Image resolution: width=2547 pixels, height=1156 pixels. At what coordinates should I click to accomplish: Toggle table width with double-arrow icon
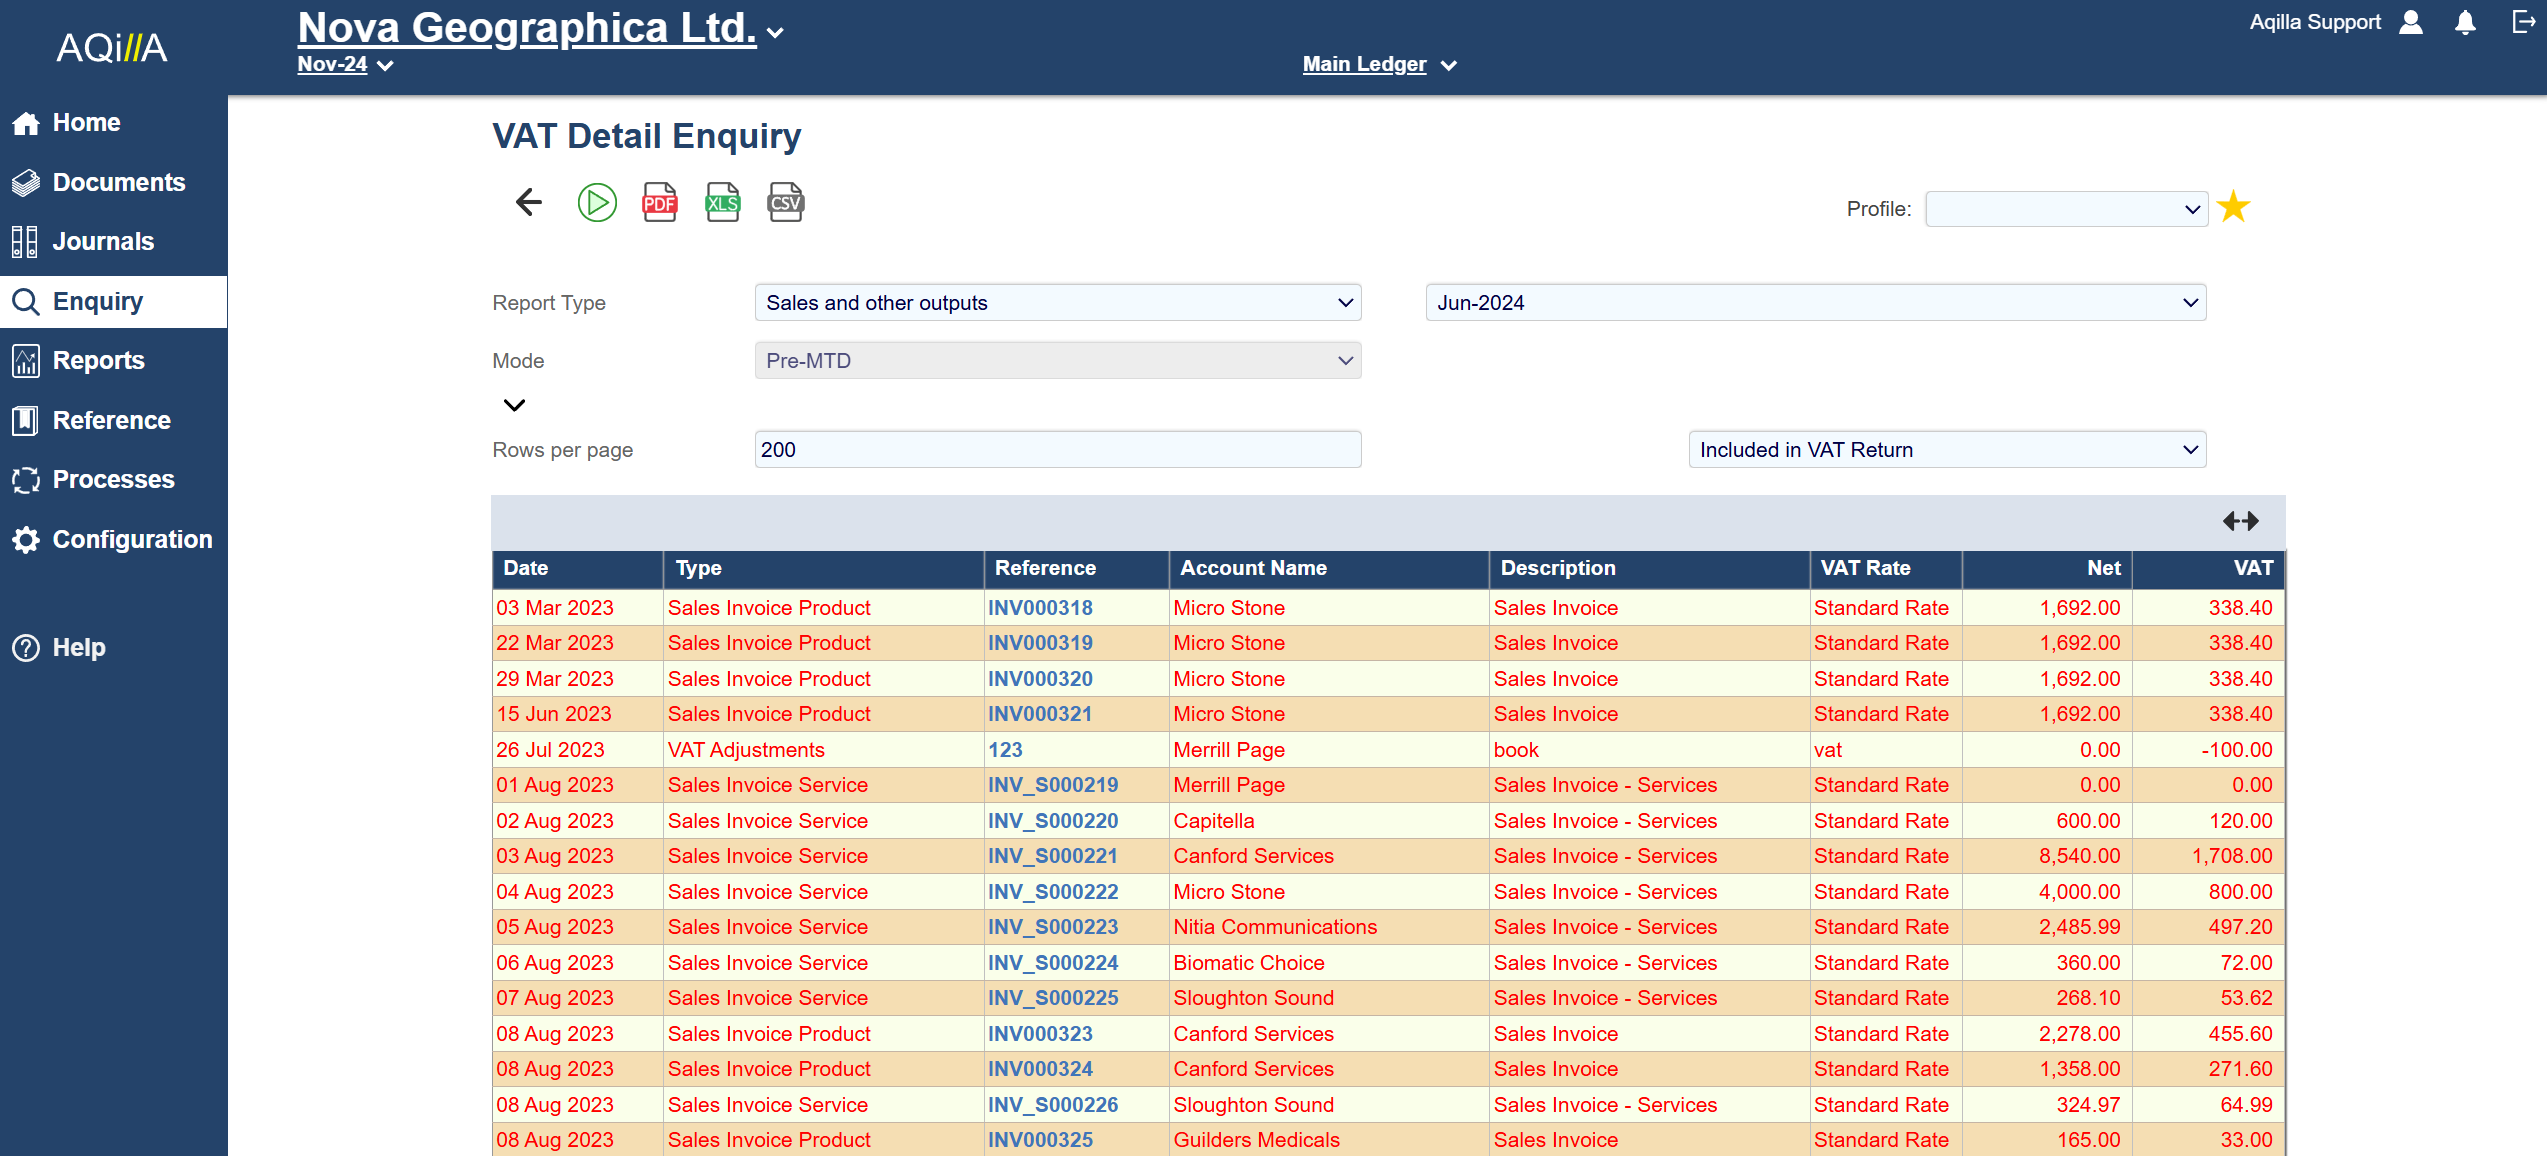pos(2240,521)
